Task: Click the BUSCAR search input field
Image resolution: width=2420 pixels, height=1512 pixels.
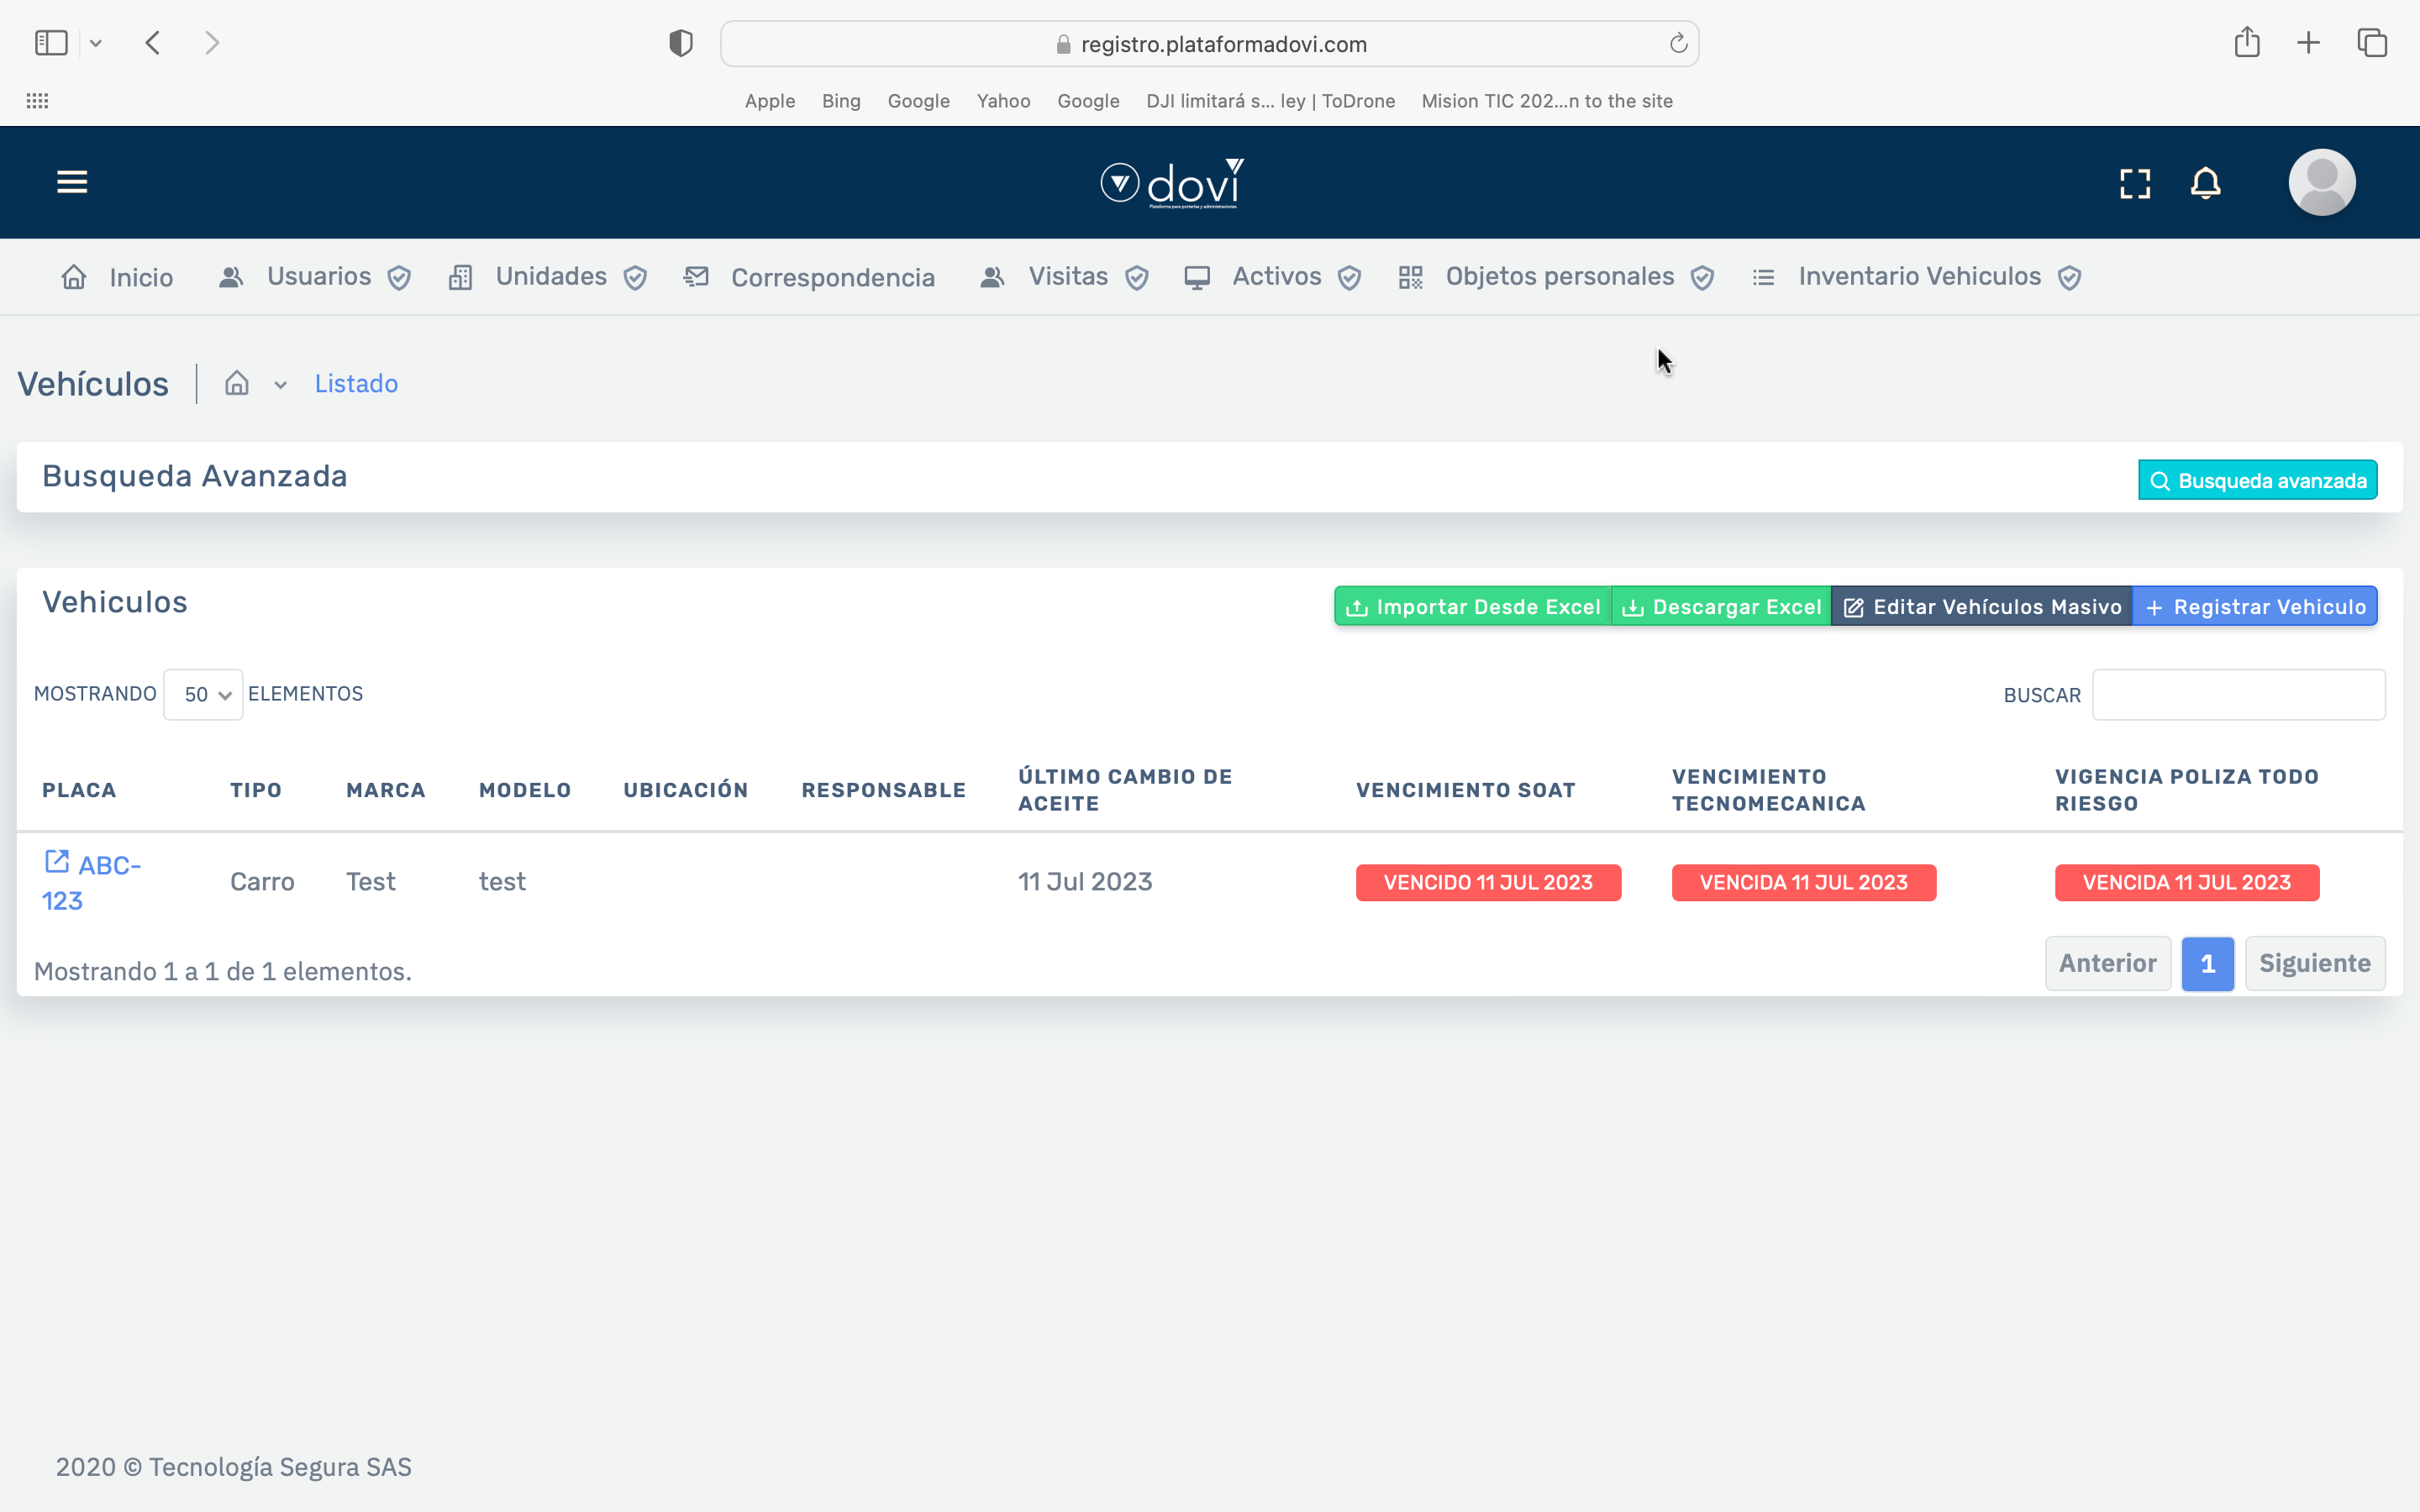Action: point(2238,695)
